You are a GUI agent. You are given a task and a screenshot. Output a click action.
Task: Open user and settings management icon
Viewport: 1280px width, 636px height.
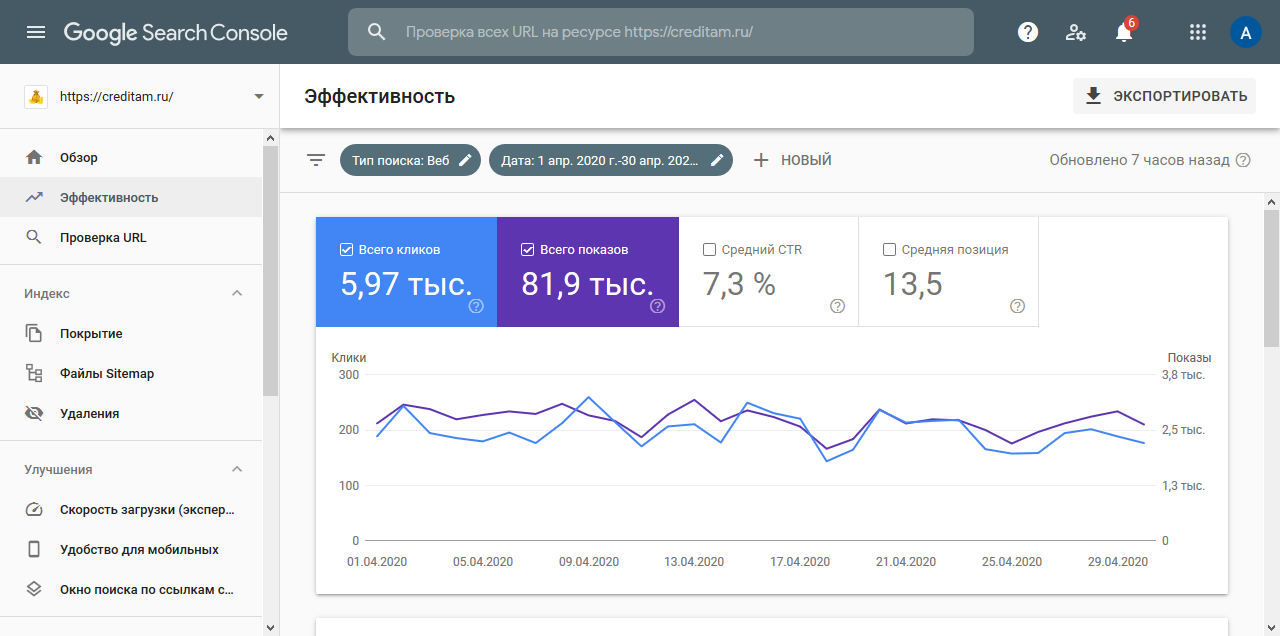point(1076,32)
